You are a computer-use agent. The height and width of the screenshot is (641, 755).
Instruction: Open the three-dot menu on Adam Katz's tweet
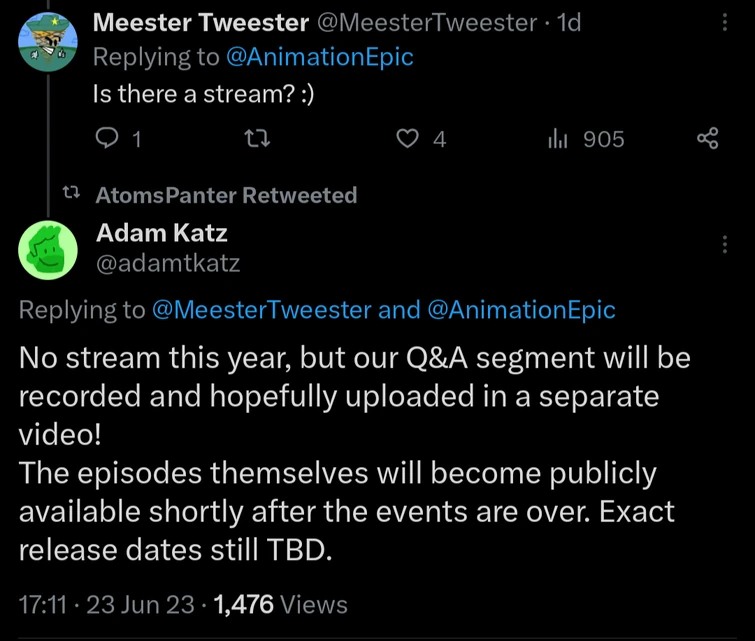tap(725, 244)
